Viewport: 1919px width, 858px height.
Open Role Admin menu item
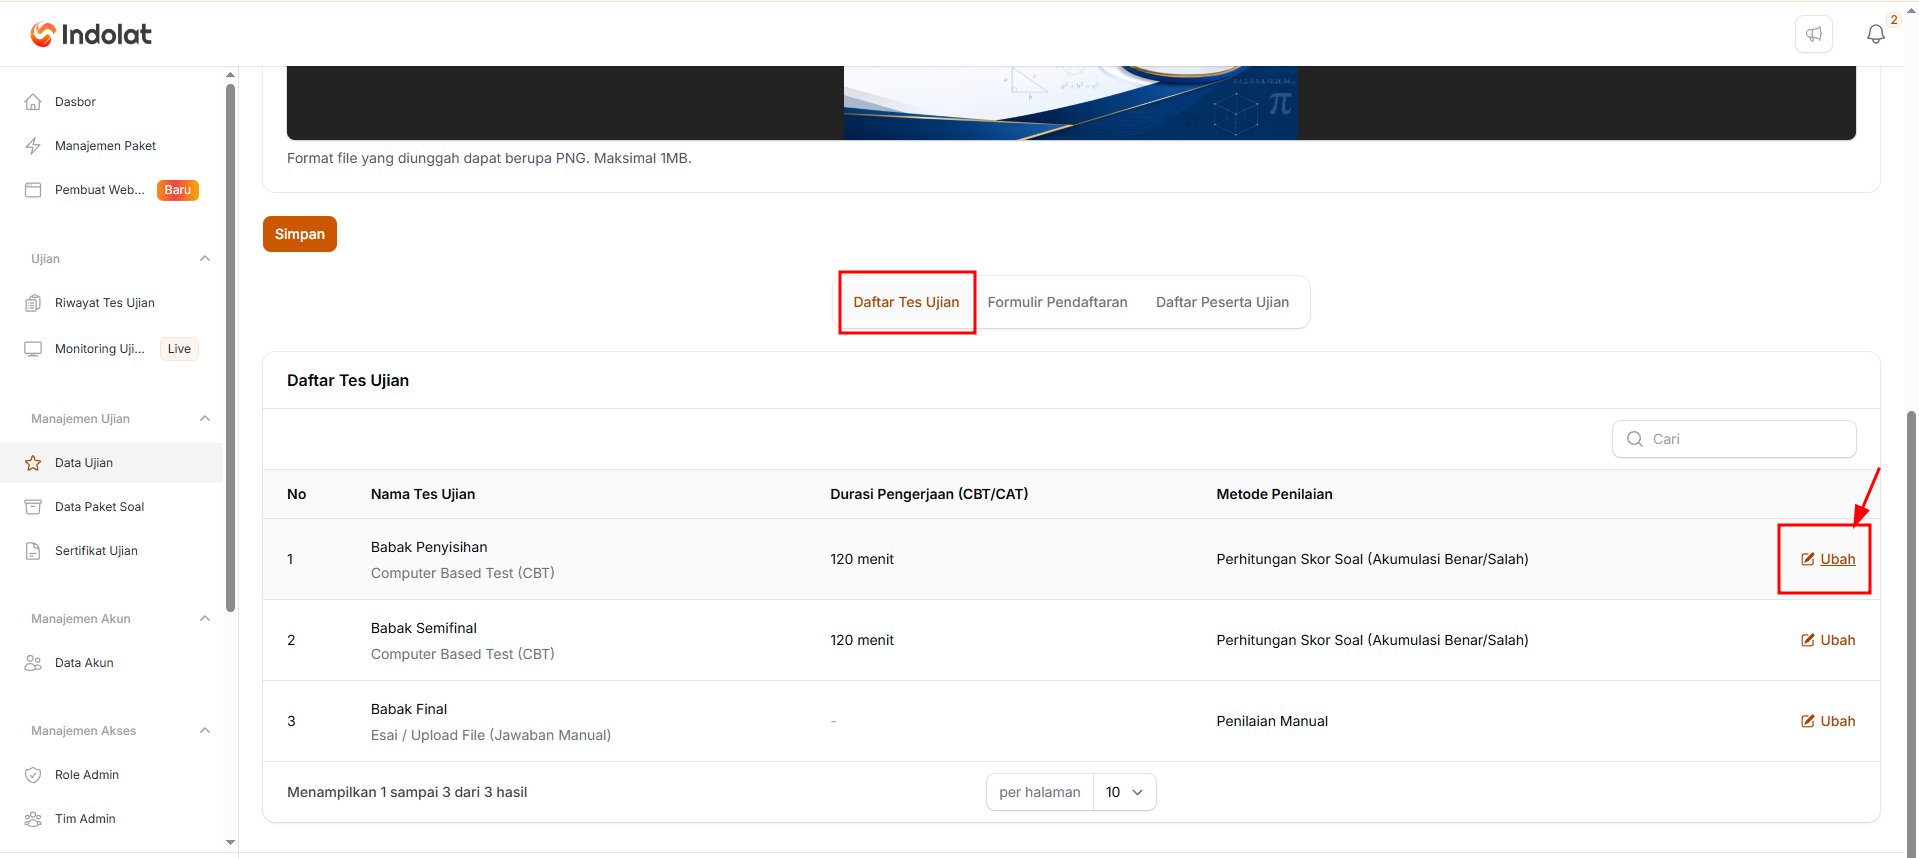tap(111, 775)
